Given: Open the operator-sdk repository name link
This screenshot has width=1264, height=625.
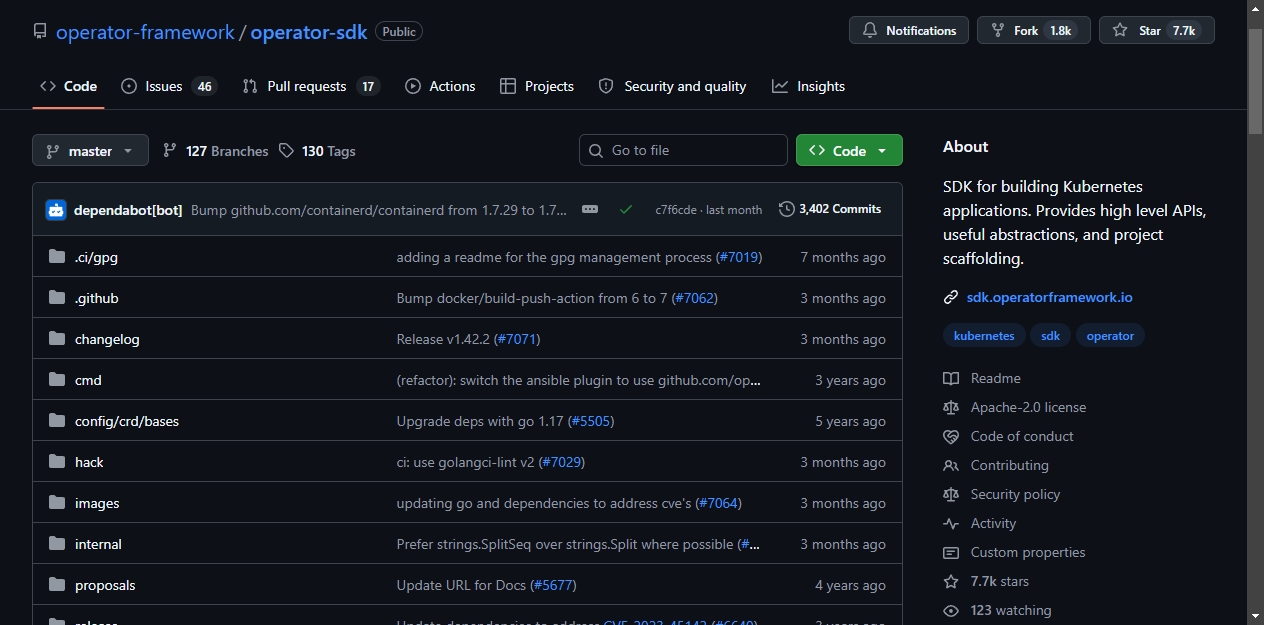Looking at the screenshot, I should pos(309,31).
